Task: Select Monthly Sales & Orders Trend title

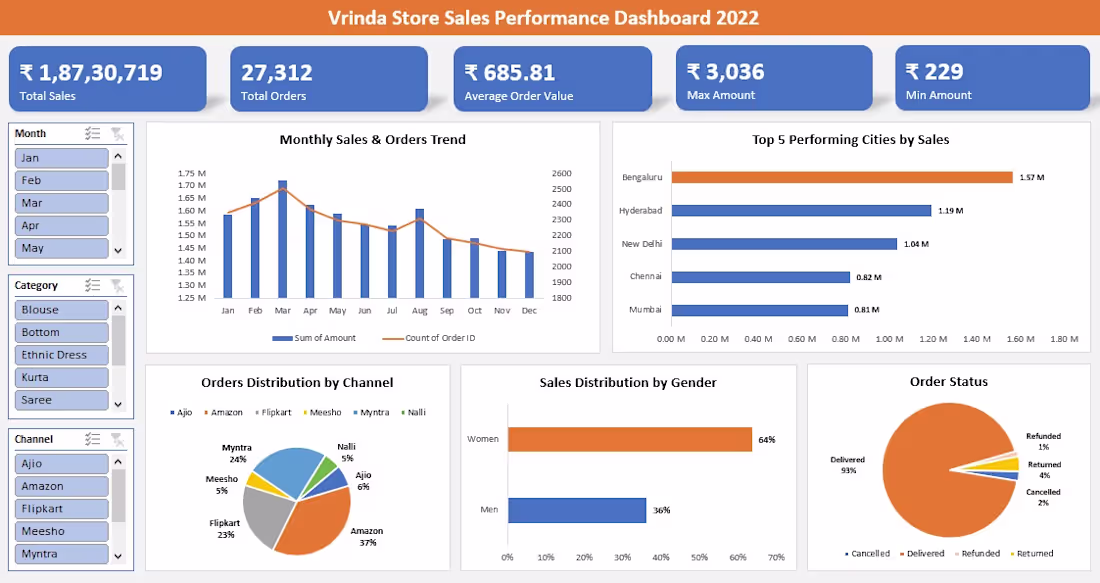Action: pos(373,140)
